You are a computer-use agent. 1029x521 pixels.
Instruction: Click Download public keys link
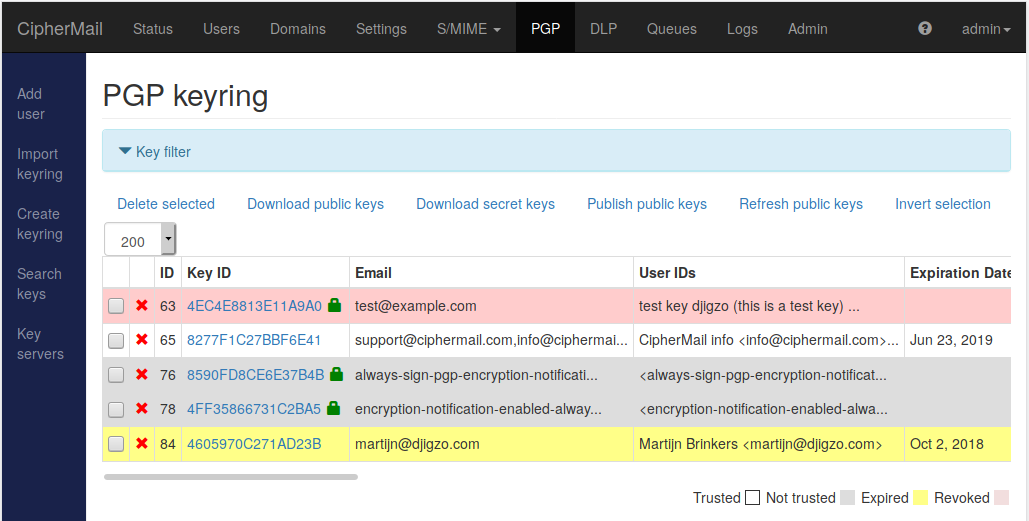coord(316,204)
